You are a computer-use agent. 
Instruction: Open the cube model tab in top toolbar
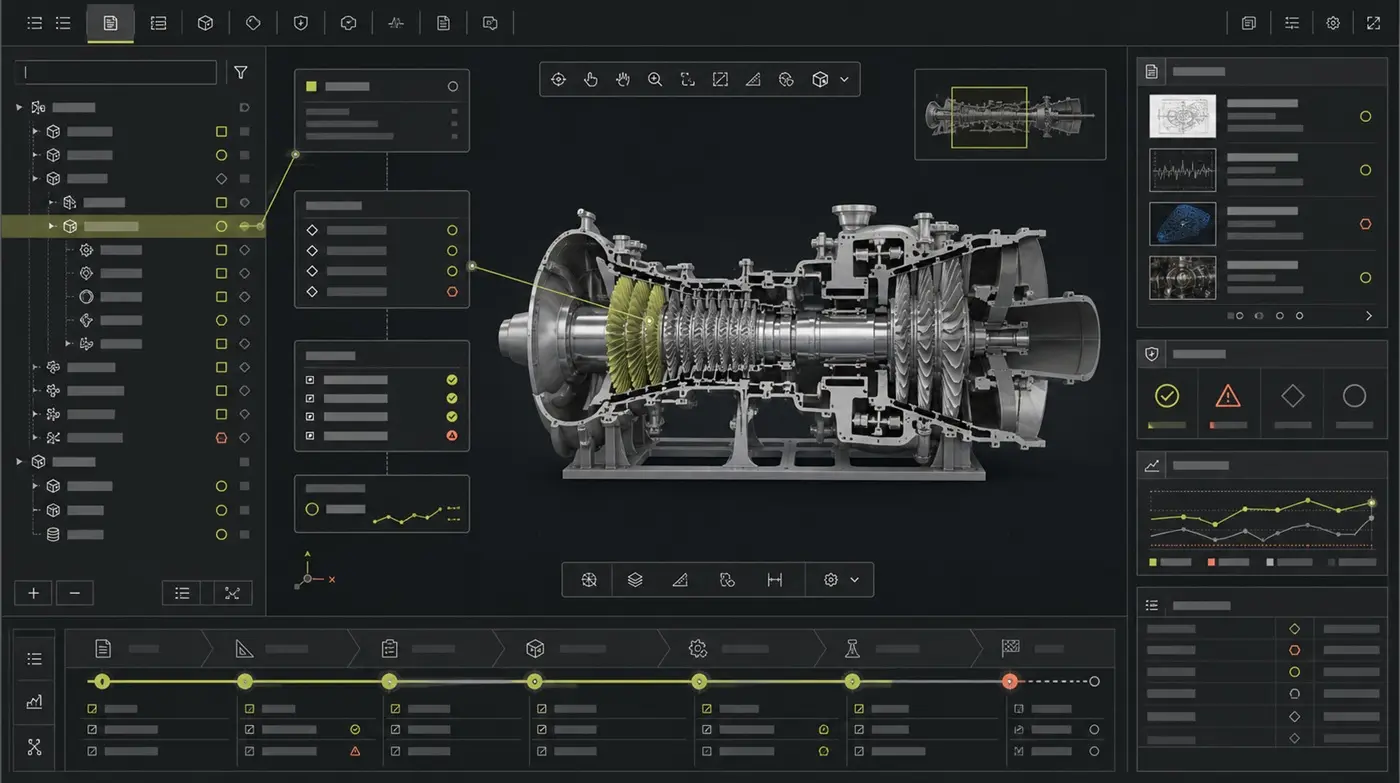[x=205, y=23]
